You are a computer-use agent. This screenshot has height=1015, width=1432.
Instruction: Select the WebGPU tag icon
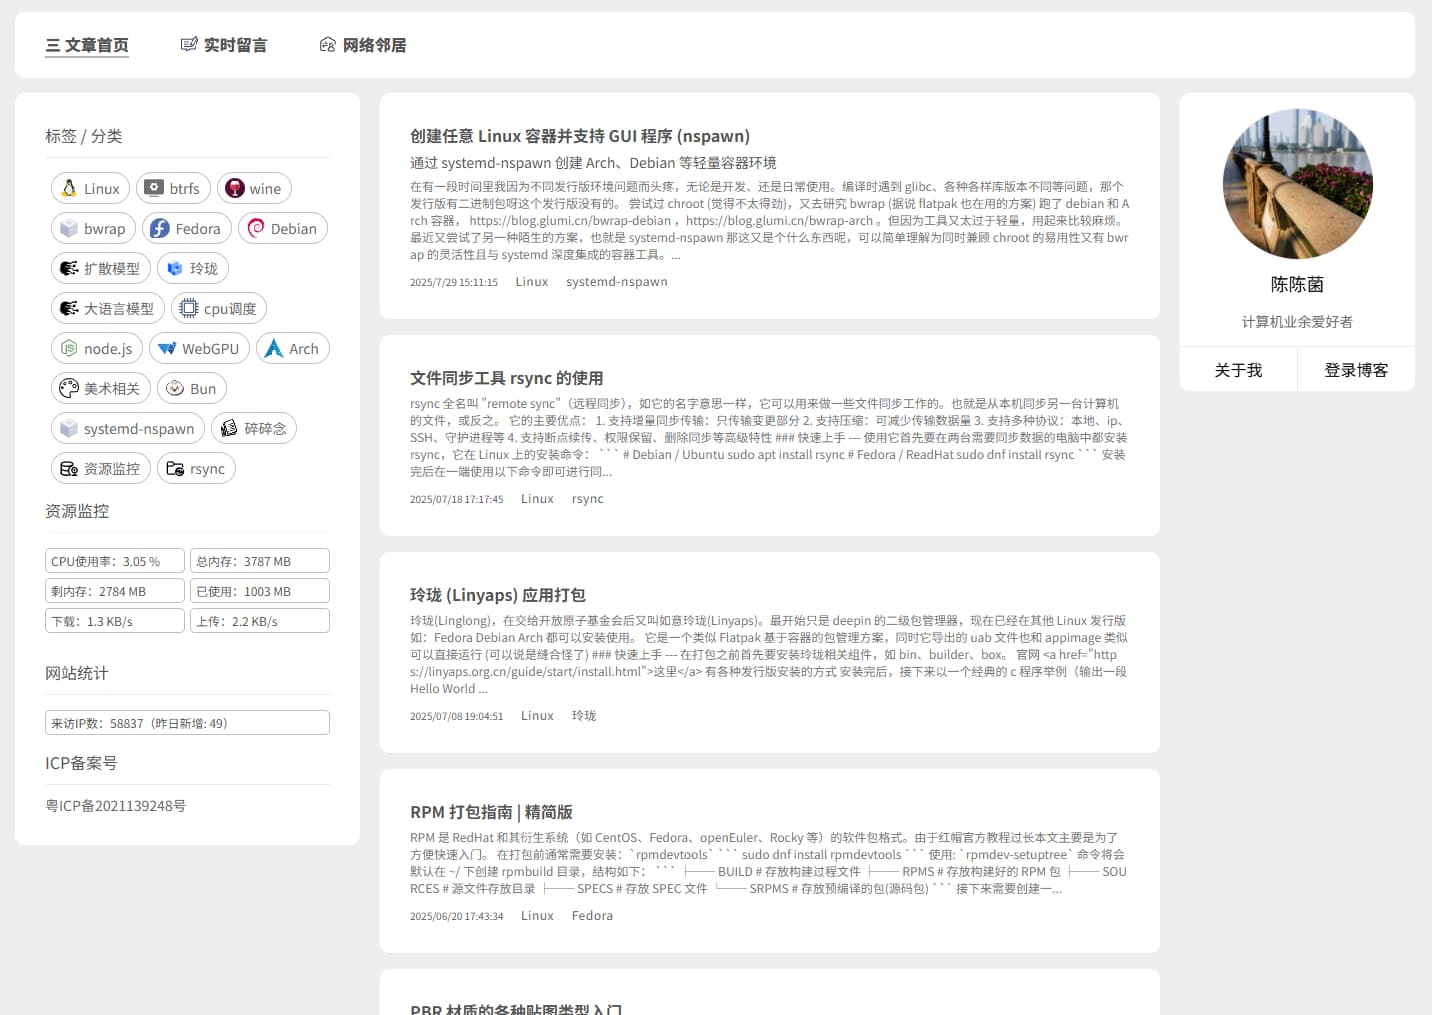click(x=167, y=348)
